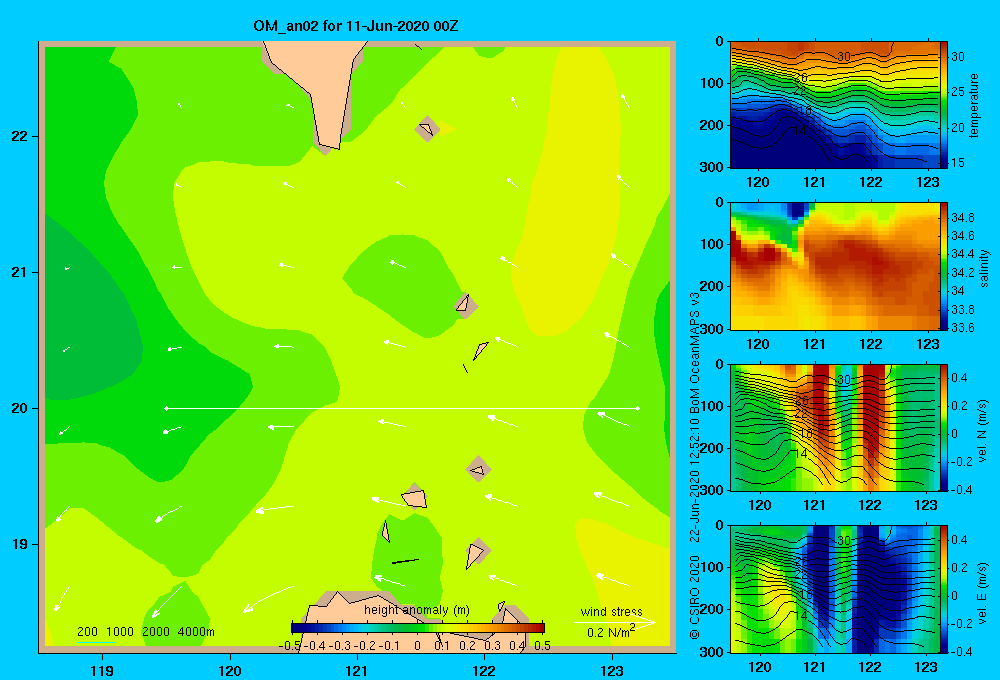Click the 34.8 tick on salinity scale
Viewport: 1000px width, 680px height.
(x=963, y=218)
